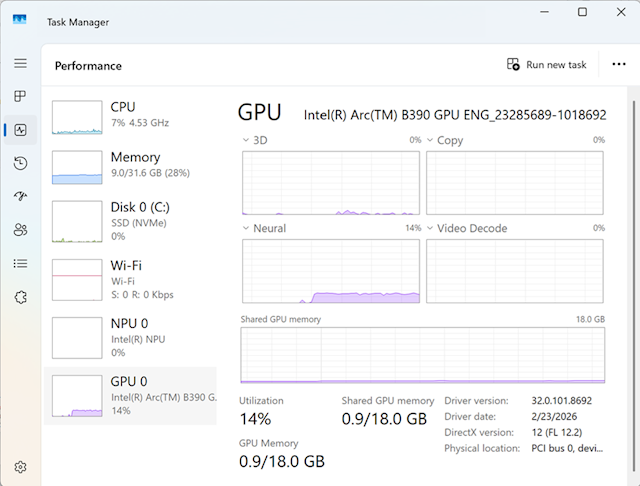640x486 pixels.
Task: Open the Copy engine dropdown
Action: (430, 140)
